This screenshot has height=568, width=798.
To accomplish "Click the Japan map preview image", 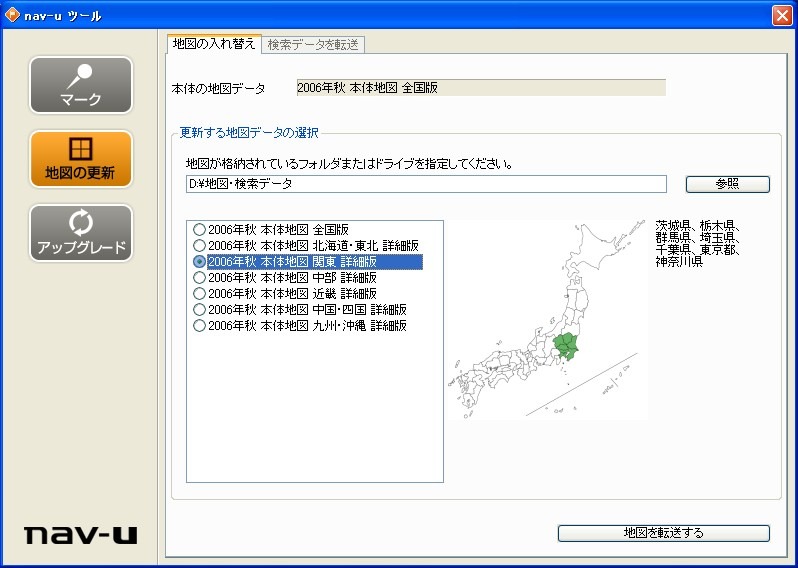I will 548,320.
